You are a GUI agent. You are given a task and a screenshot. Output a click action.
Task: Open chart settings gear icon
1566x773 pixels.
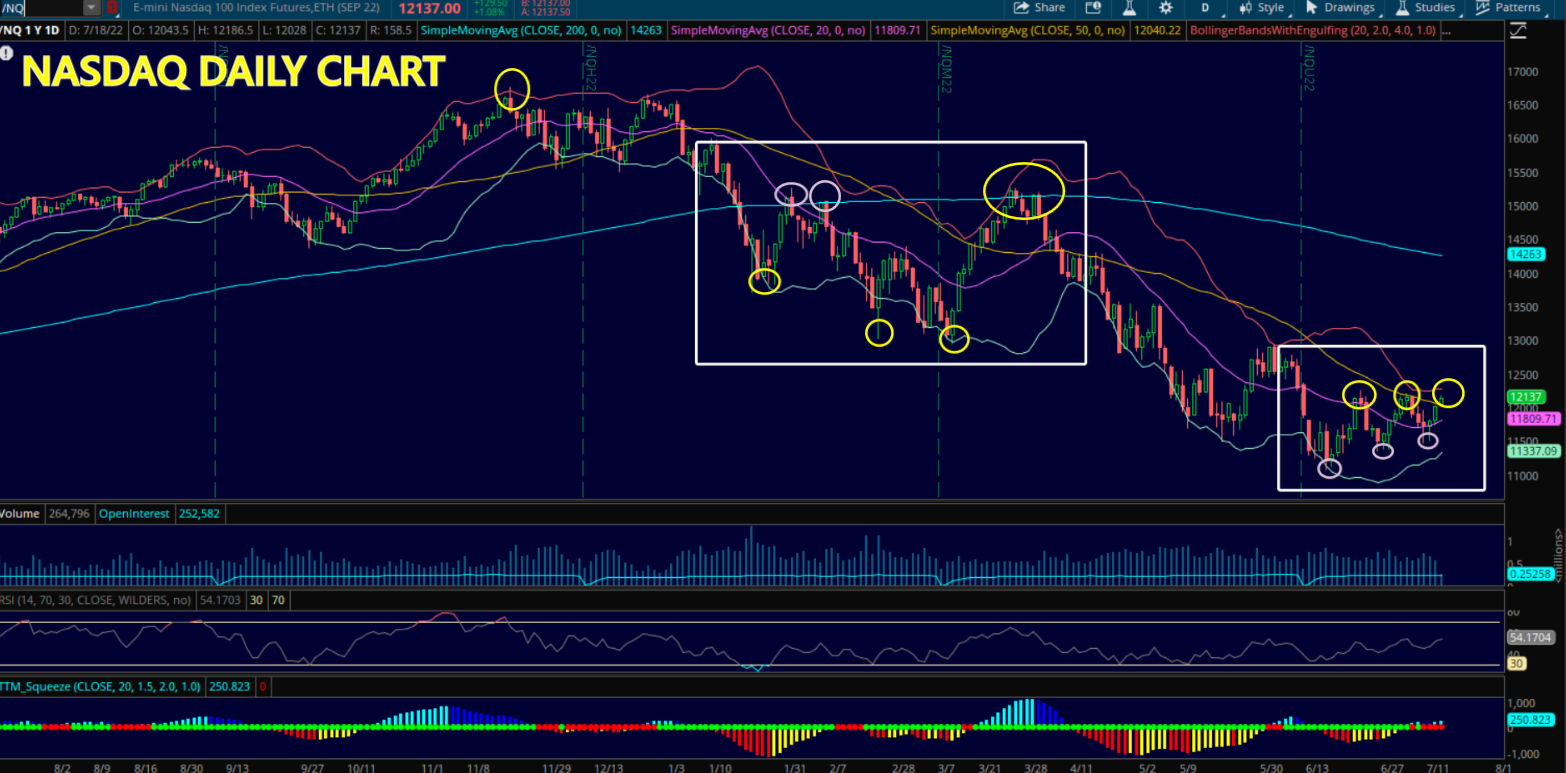click(1165, 7)
